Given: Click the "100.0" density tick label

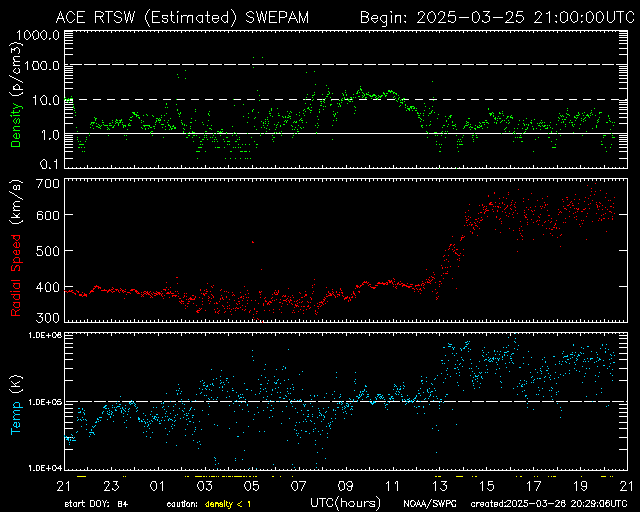Looking at the screenshot, I should tap(42, 66).
